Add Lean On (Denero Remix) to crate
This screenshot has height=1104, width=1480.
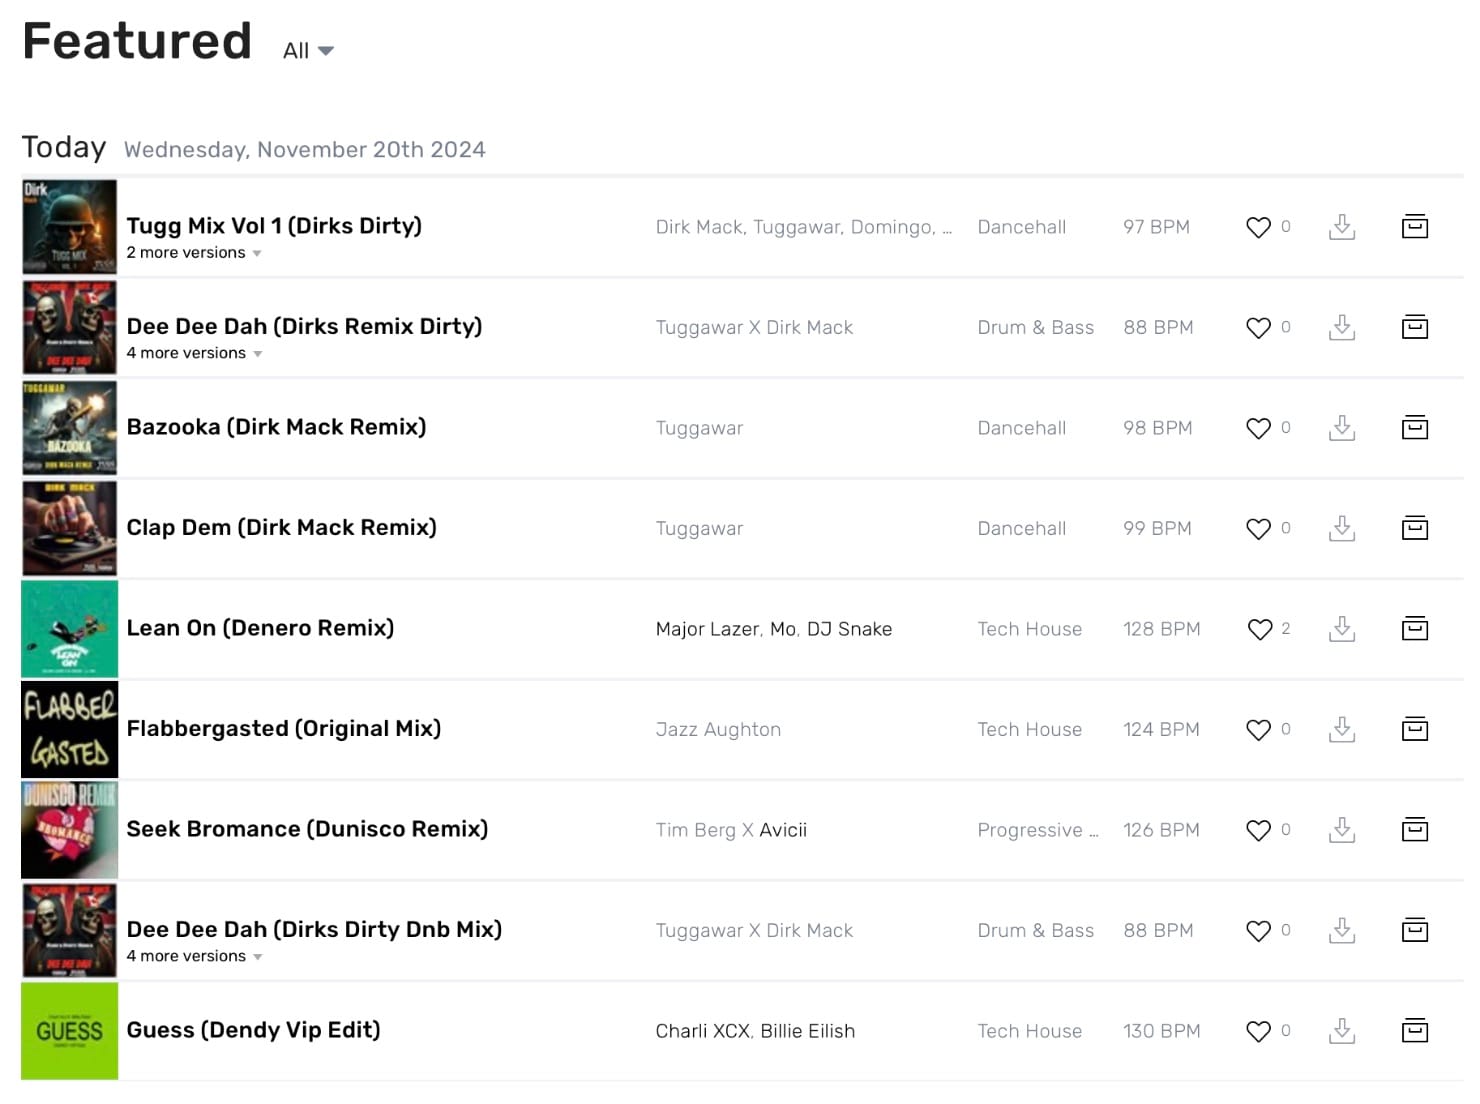click(1414, 629)
